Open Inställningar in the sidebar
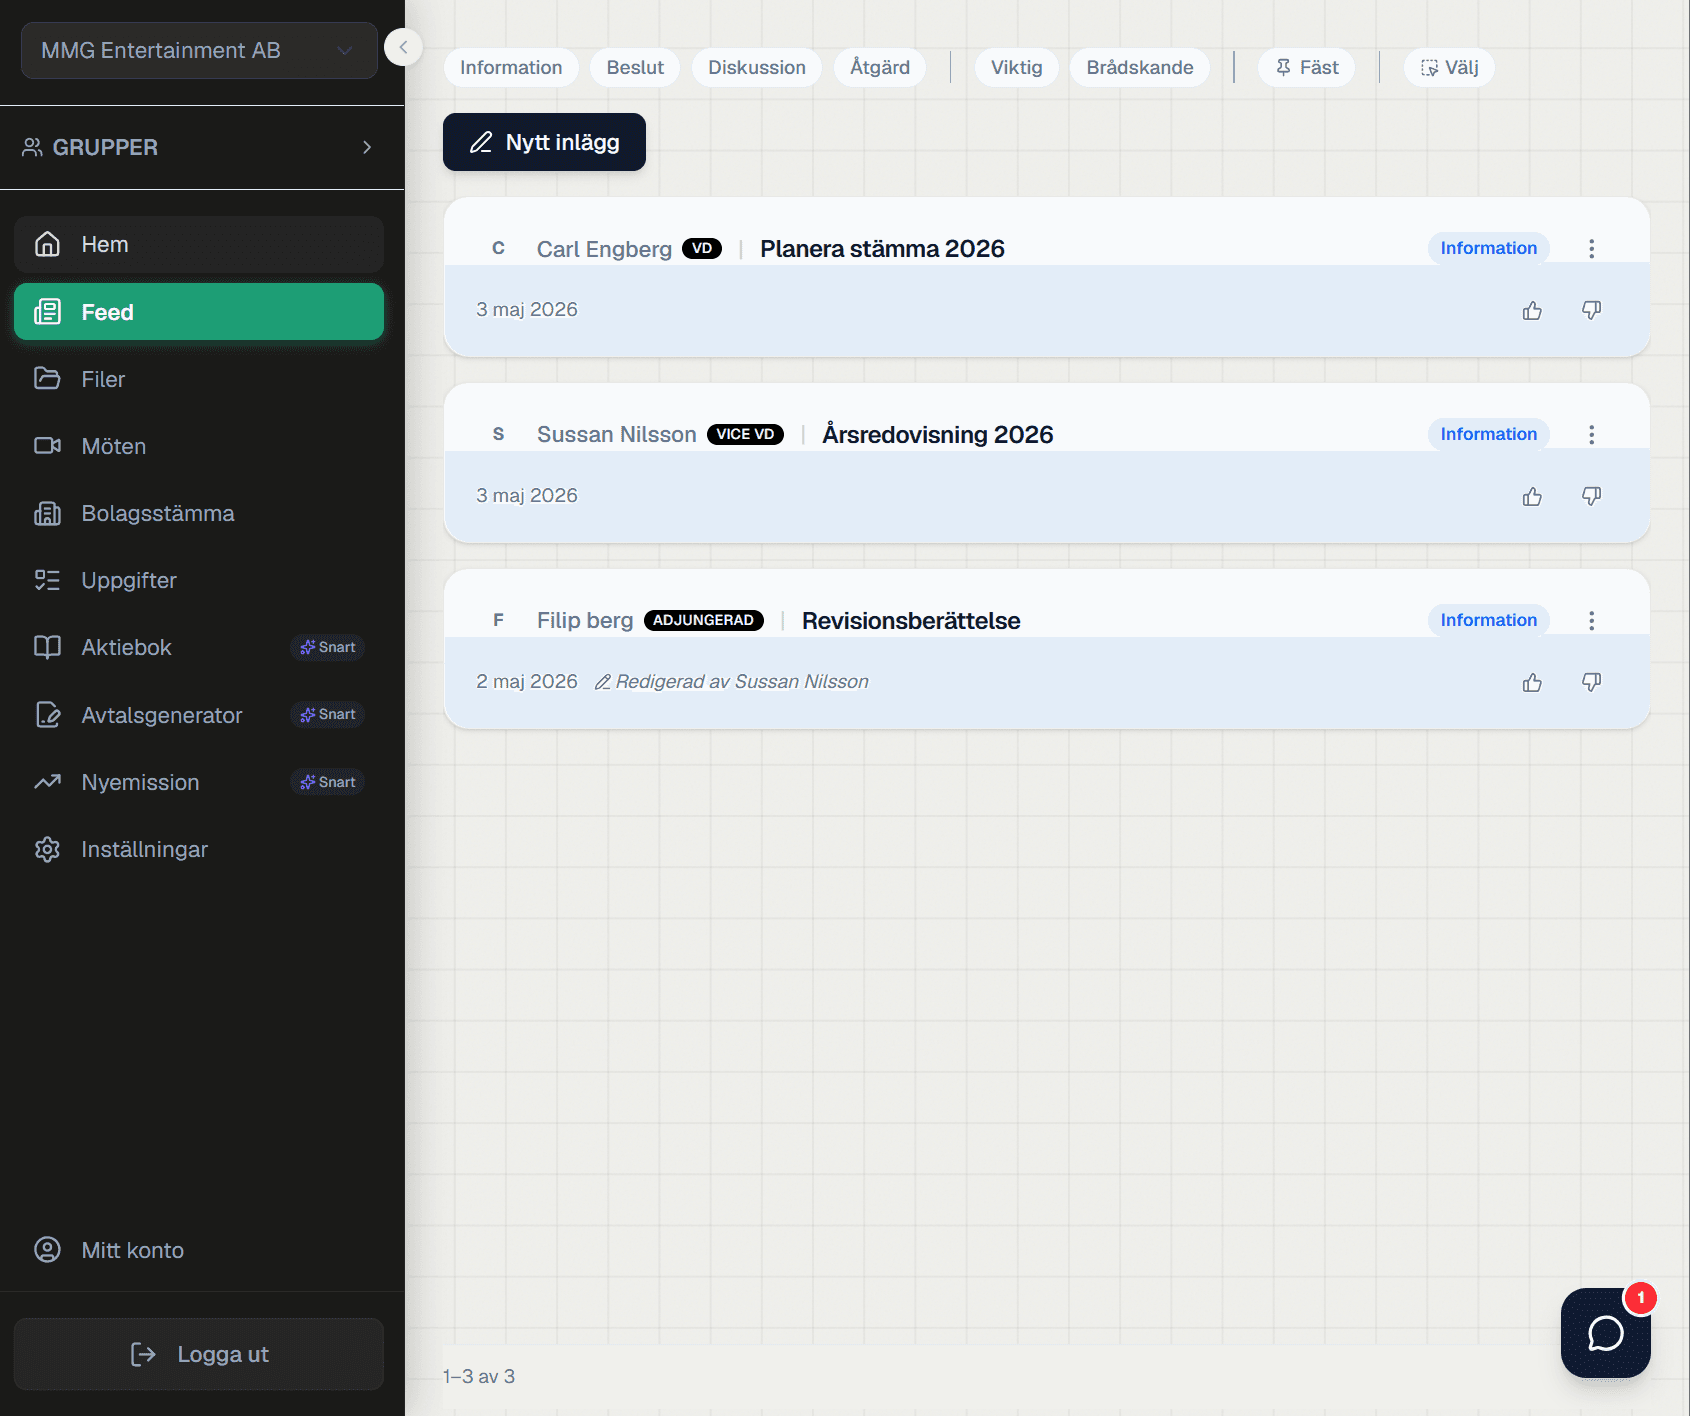 (199, 849)
